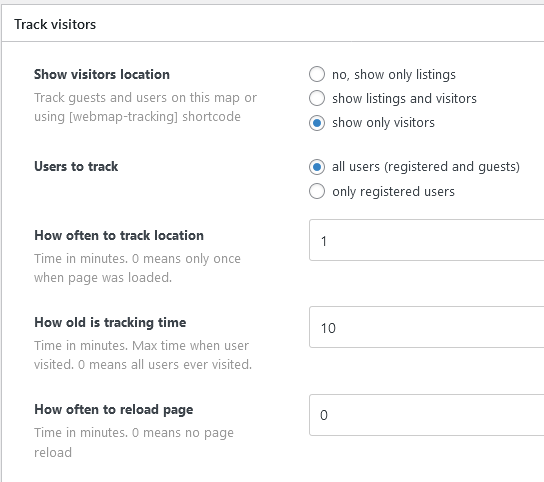
Task: Click the "Show visitors location" setting label
Action: 102,75
